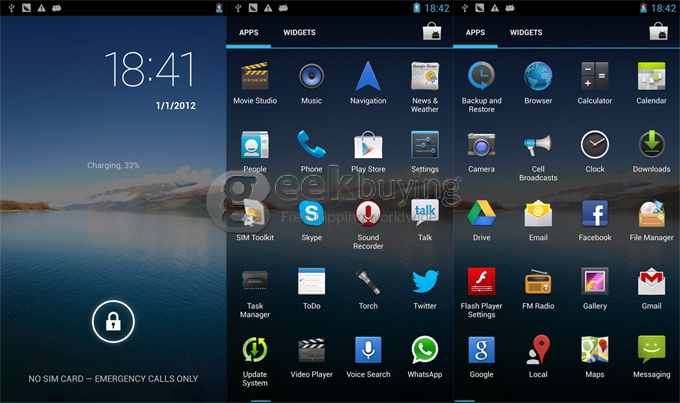The width and height of the screenshot is (680, 403).
Task: Select APPS tab in right screen
Action: click(475, 33)
